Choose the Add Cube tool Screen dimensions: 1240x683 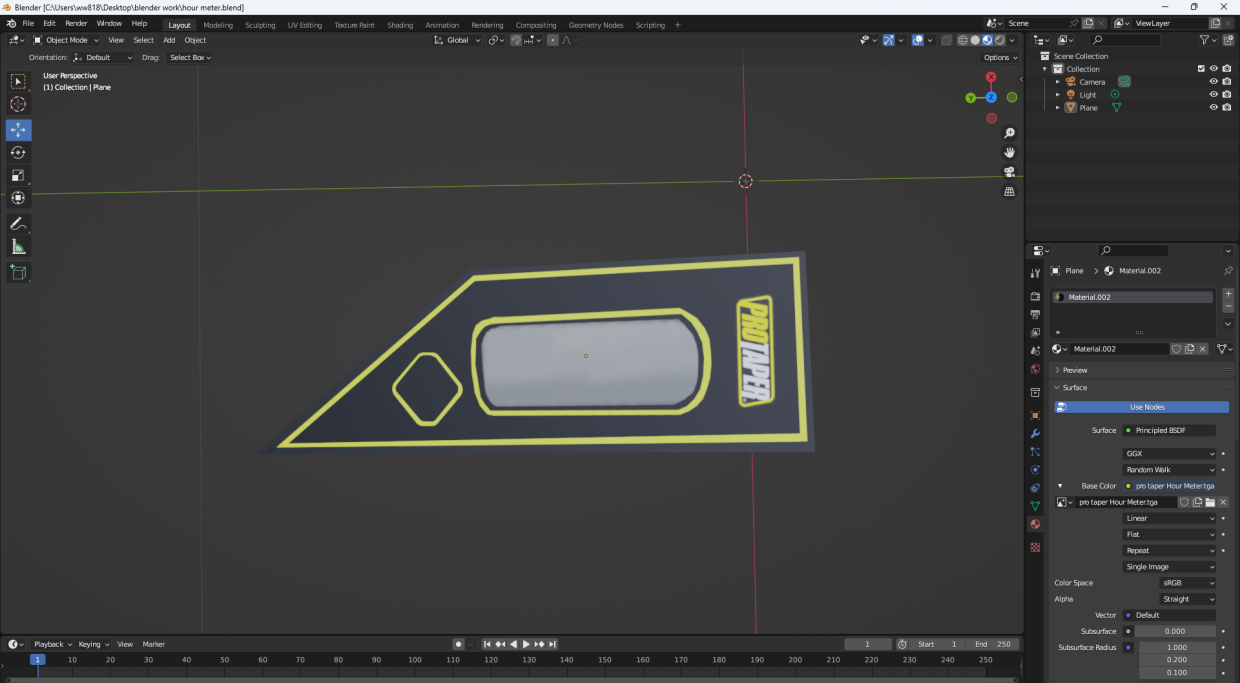tap(18, 272)
